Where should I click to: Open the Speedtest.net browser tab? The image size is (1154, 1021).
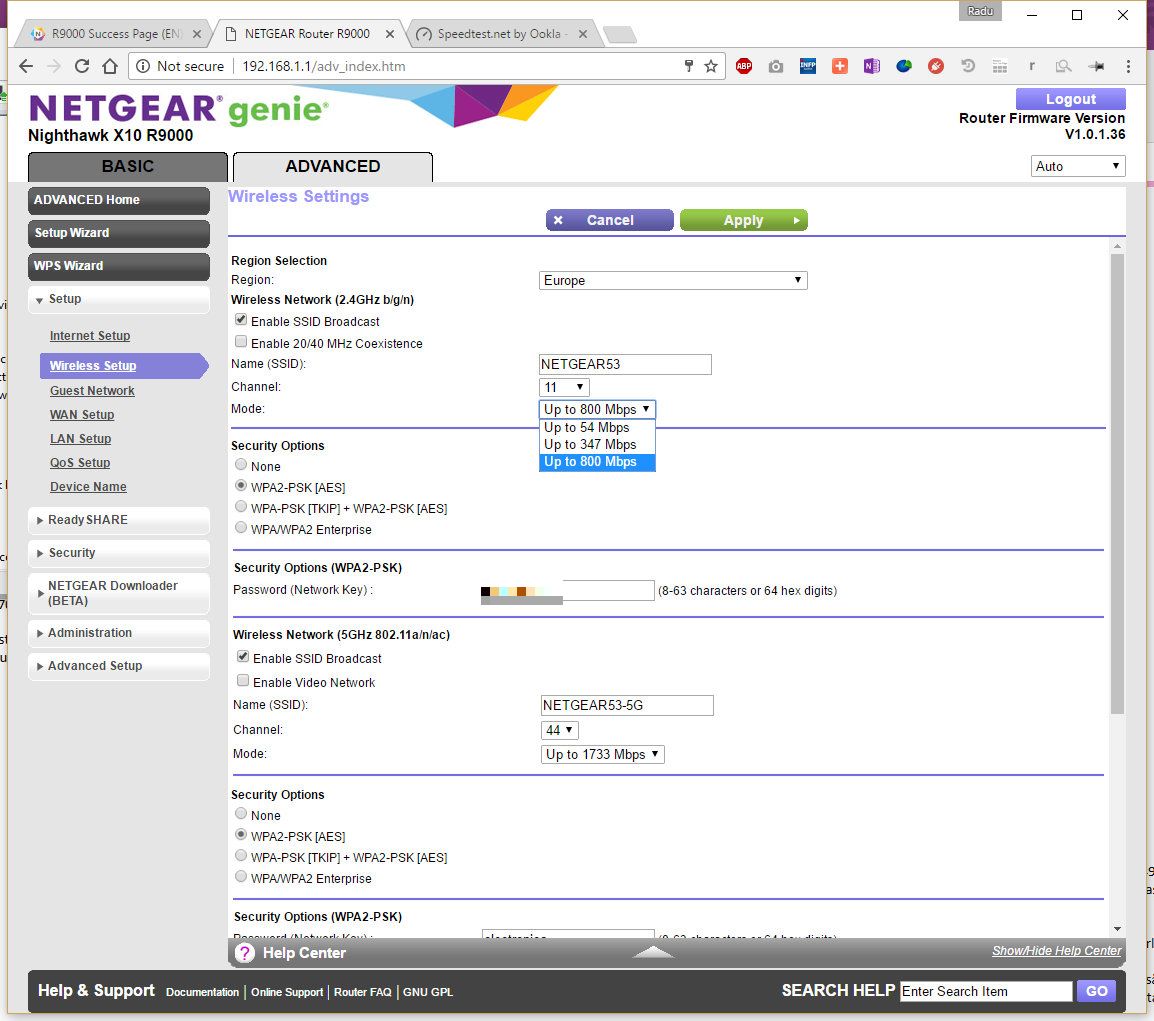tap(502, 34)
